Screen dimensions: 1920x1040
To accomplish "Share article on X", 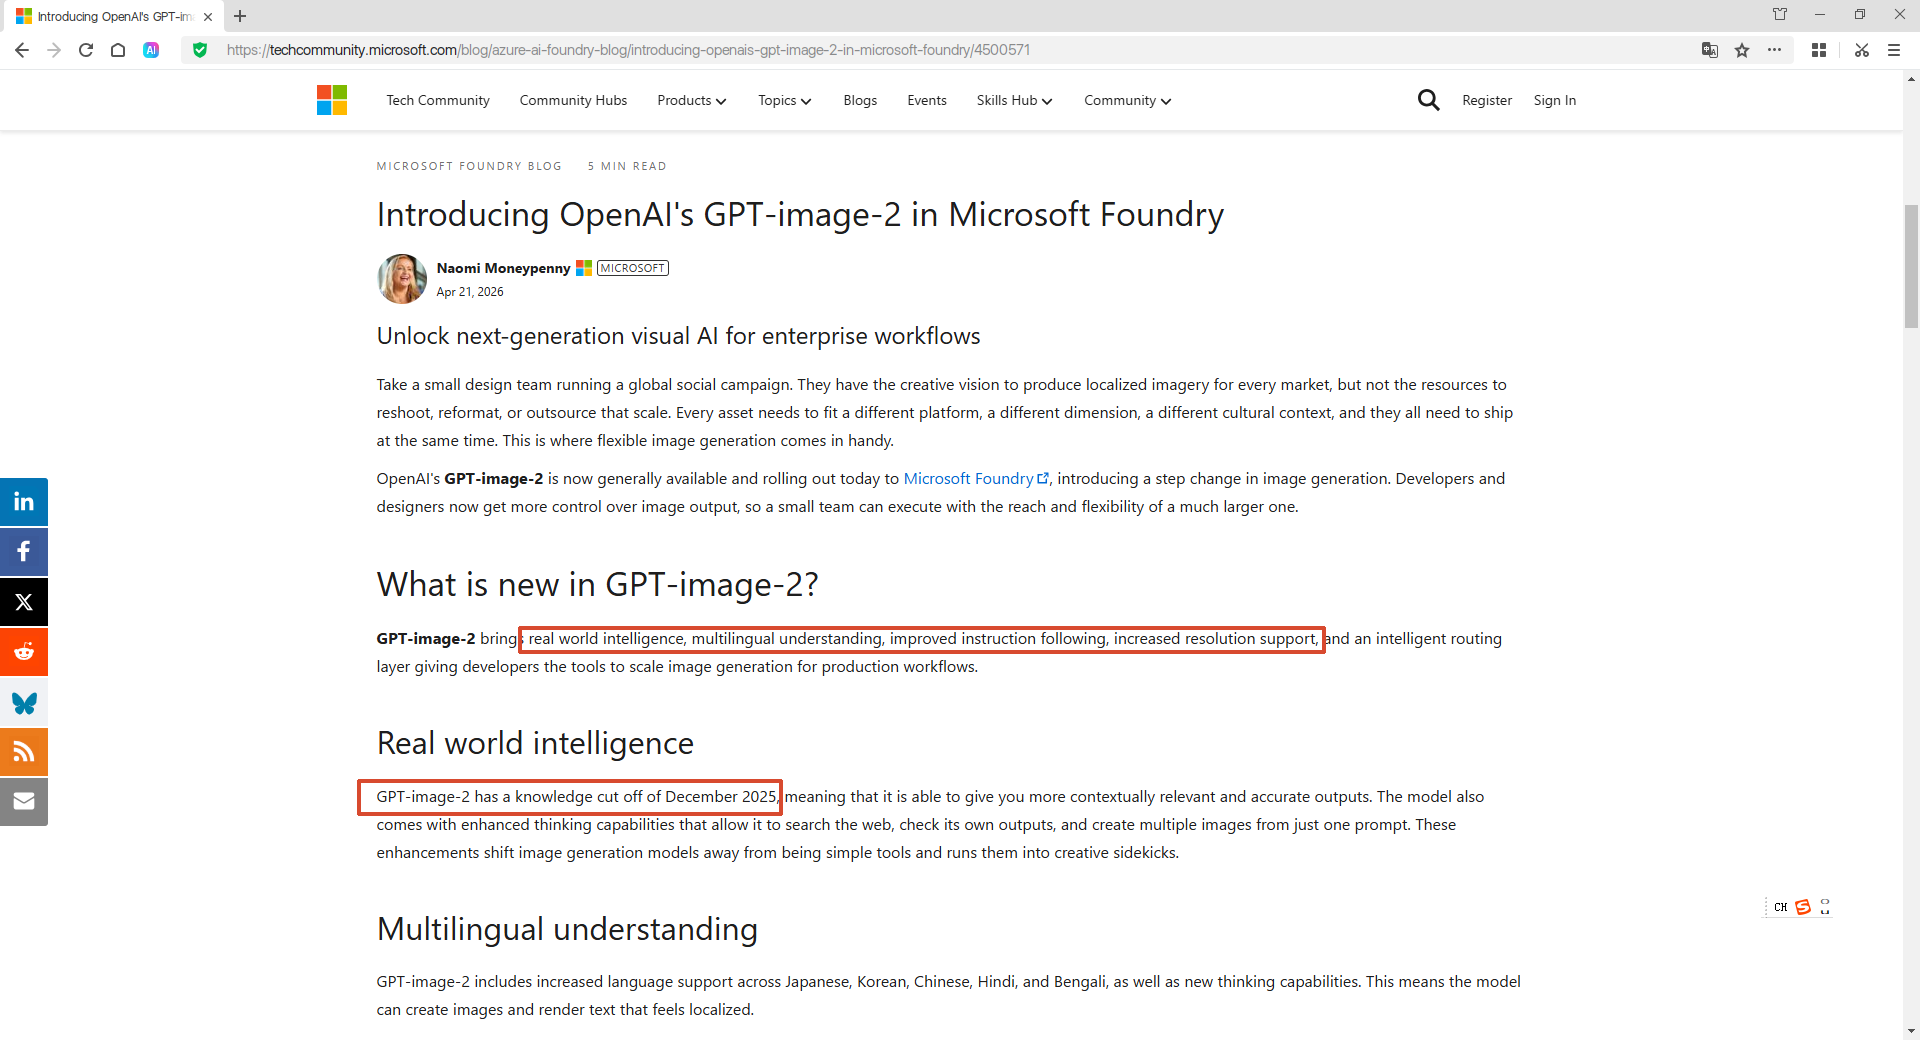I will tap(24, 602).
